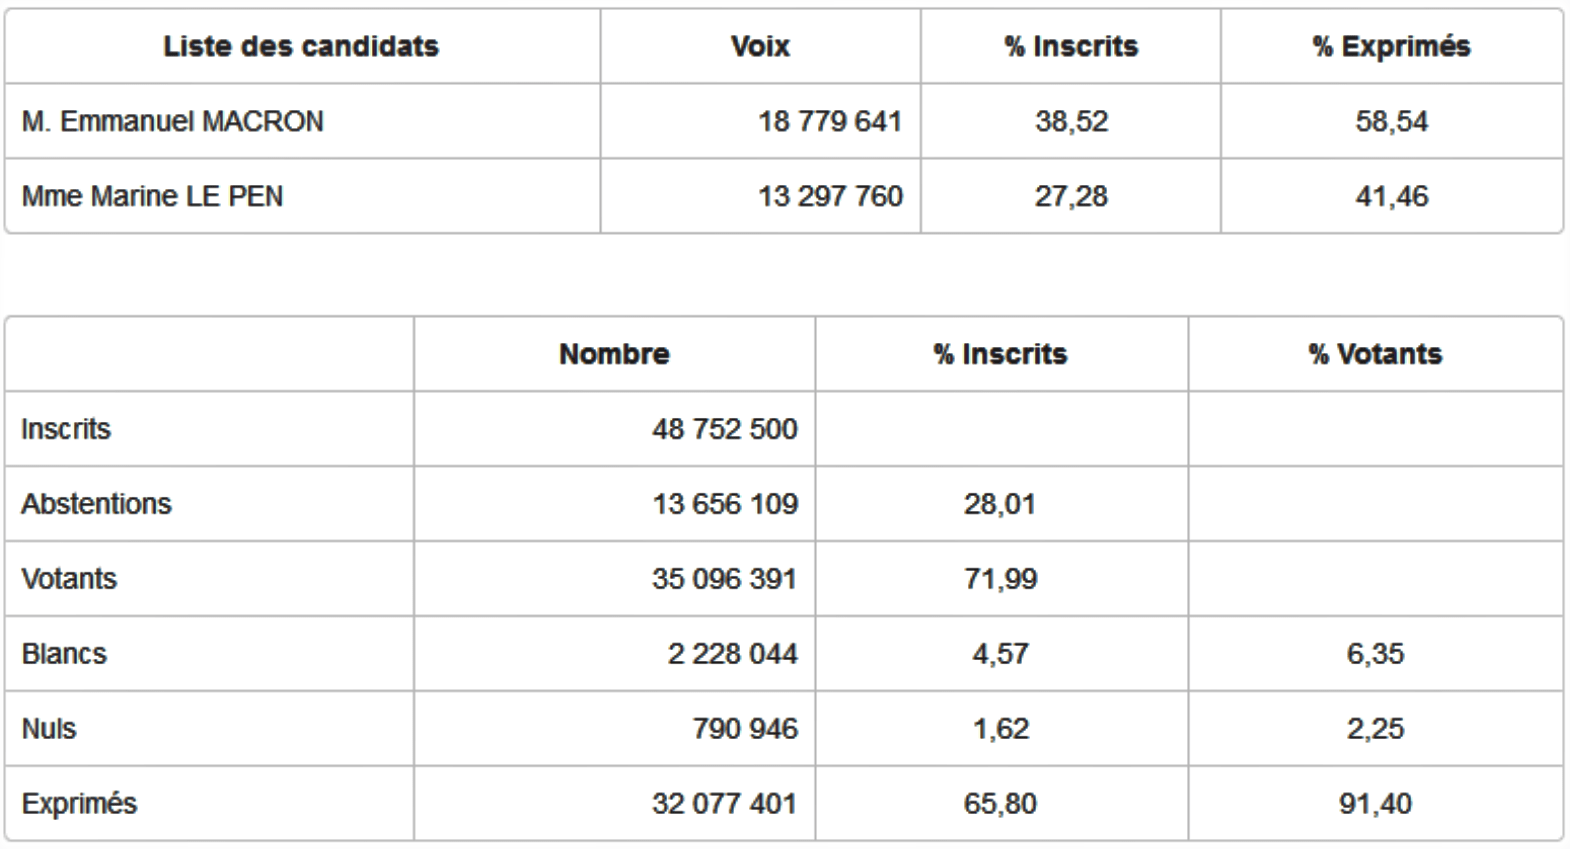Select the 'Abstentions' row label
This screenshot has height=849, width=1570.
(x=96, y=504)
